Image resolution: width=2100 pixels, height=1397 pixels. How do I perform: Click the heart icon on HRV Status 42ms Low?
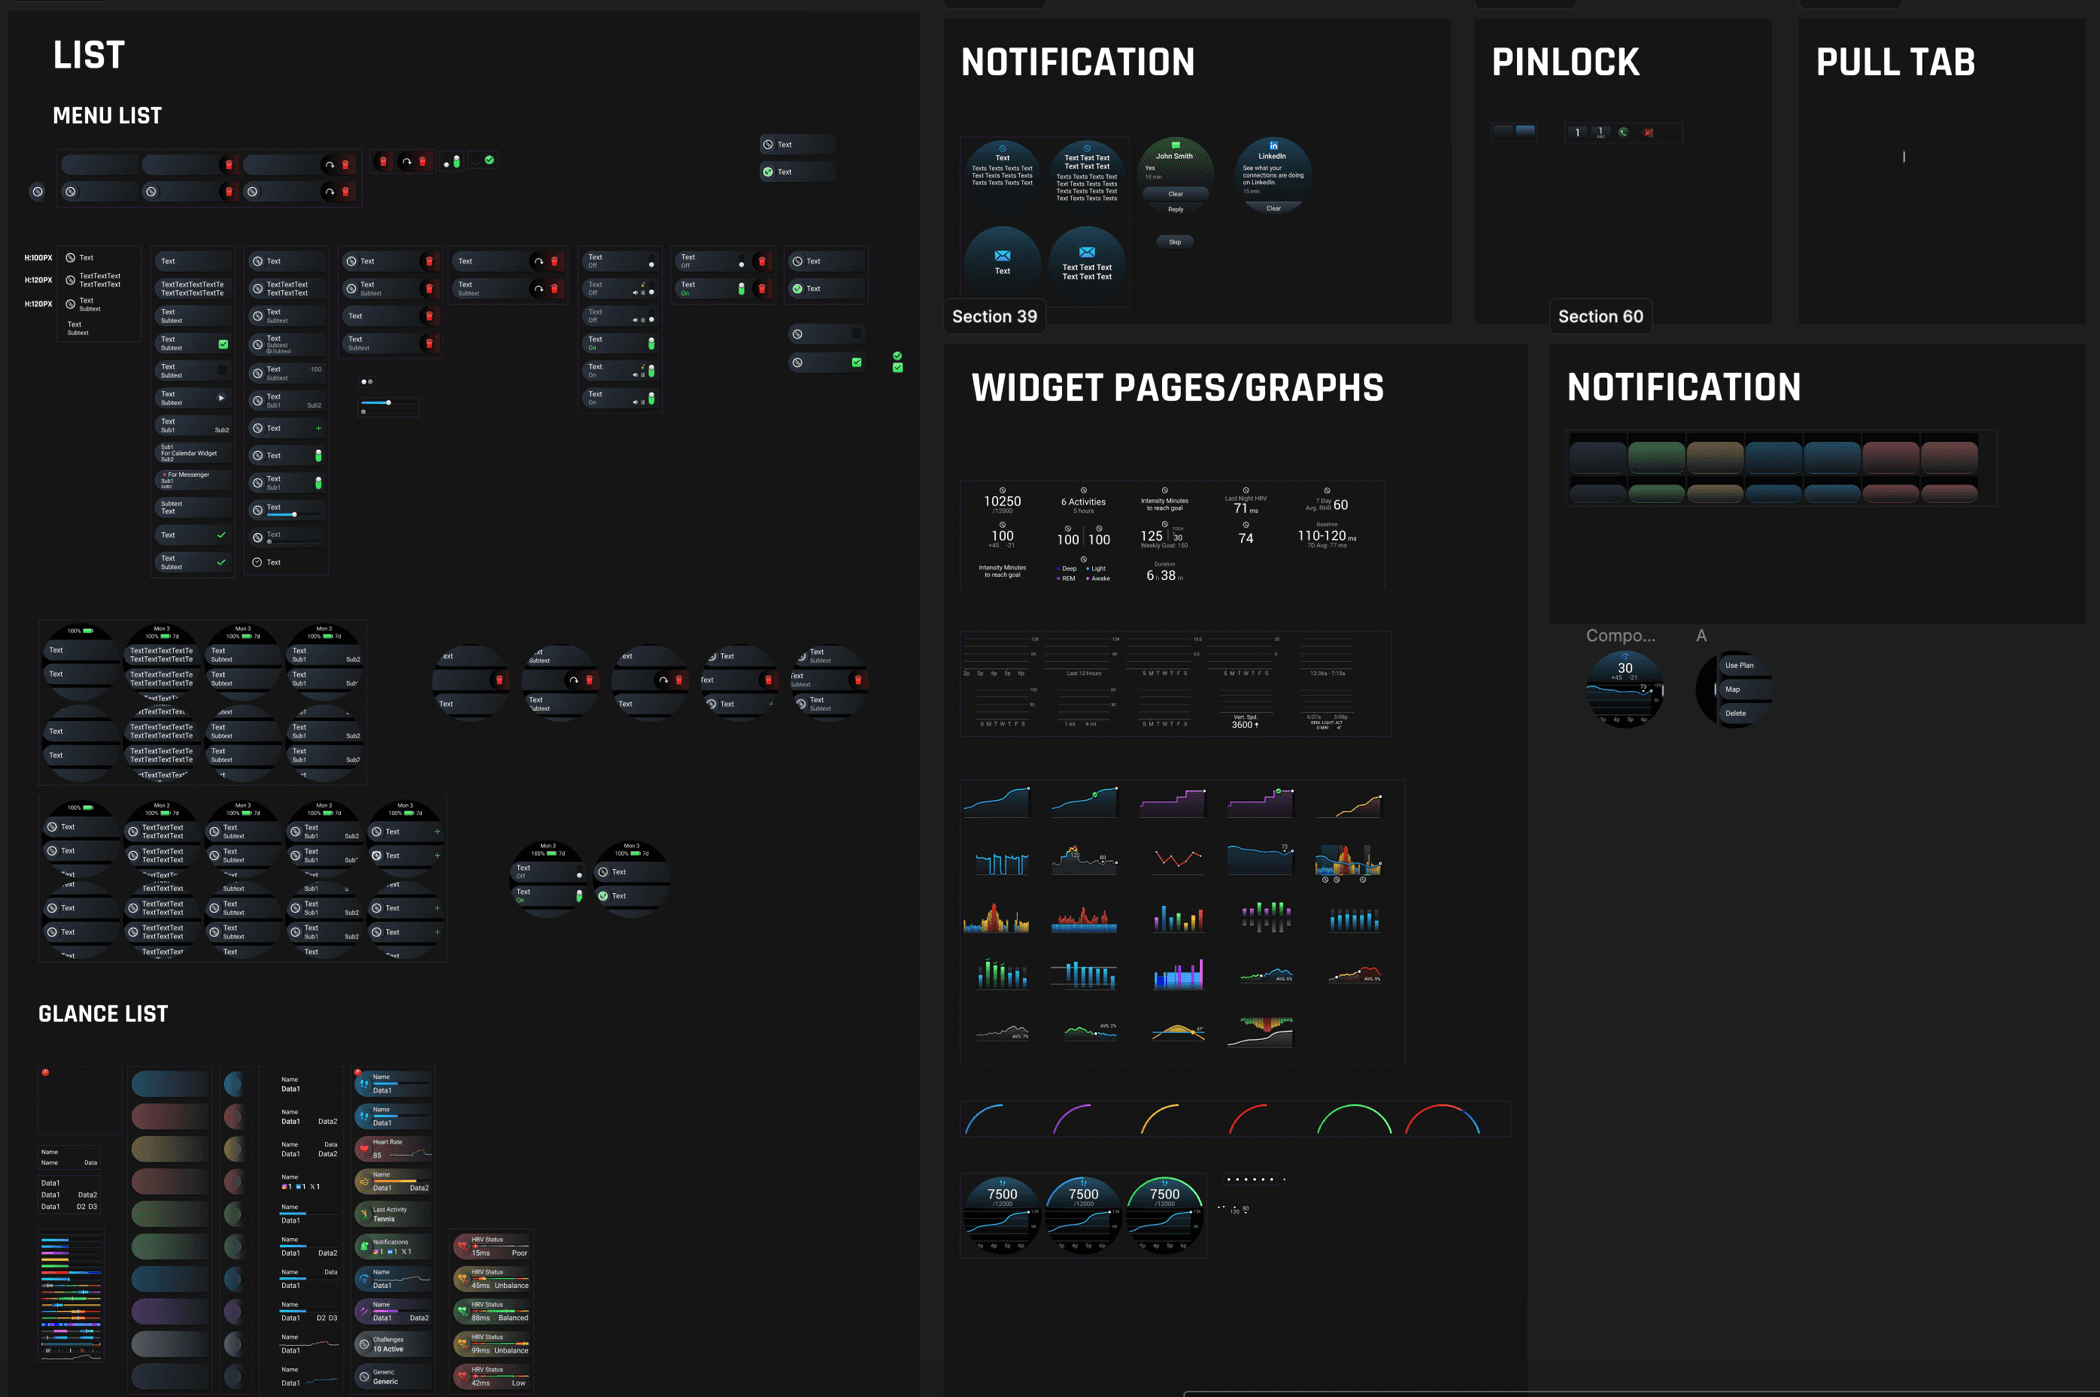(462, 1376)
